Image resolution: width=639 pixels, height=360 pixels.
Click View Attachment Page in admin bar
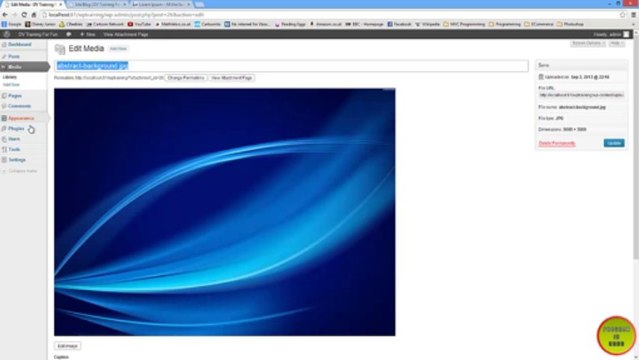pyautogui.click(x=126, y=35)
